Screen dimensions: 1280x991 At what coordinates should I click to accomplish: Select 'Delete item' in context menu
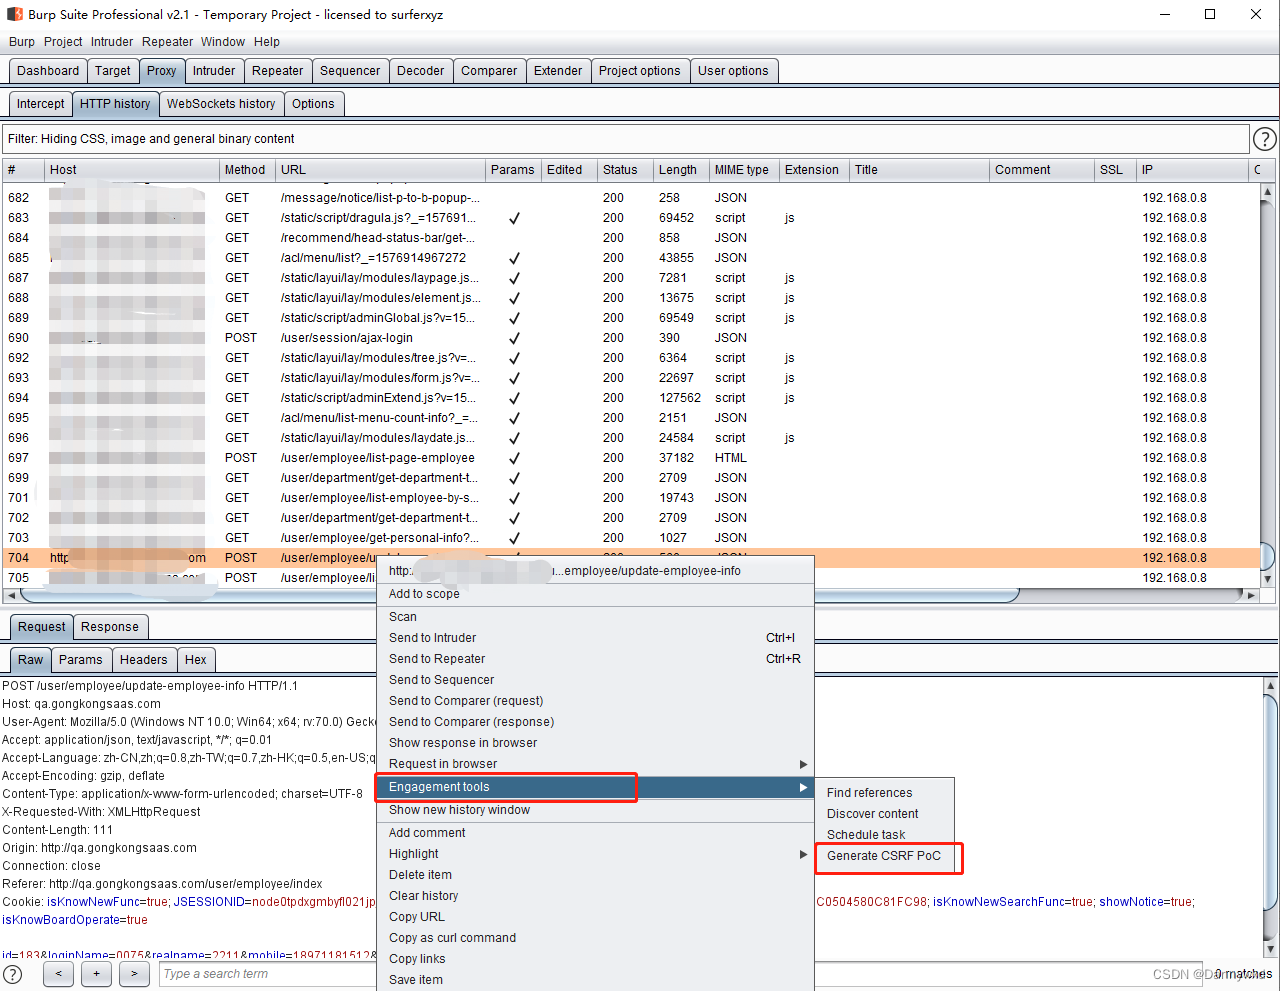tap(595, 875)
